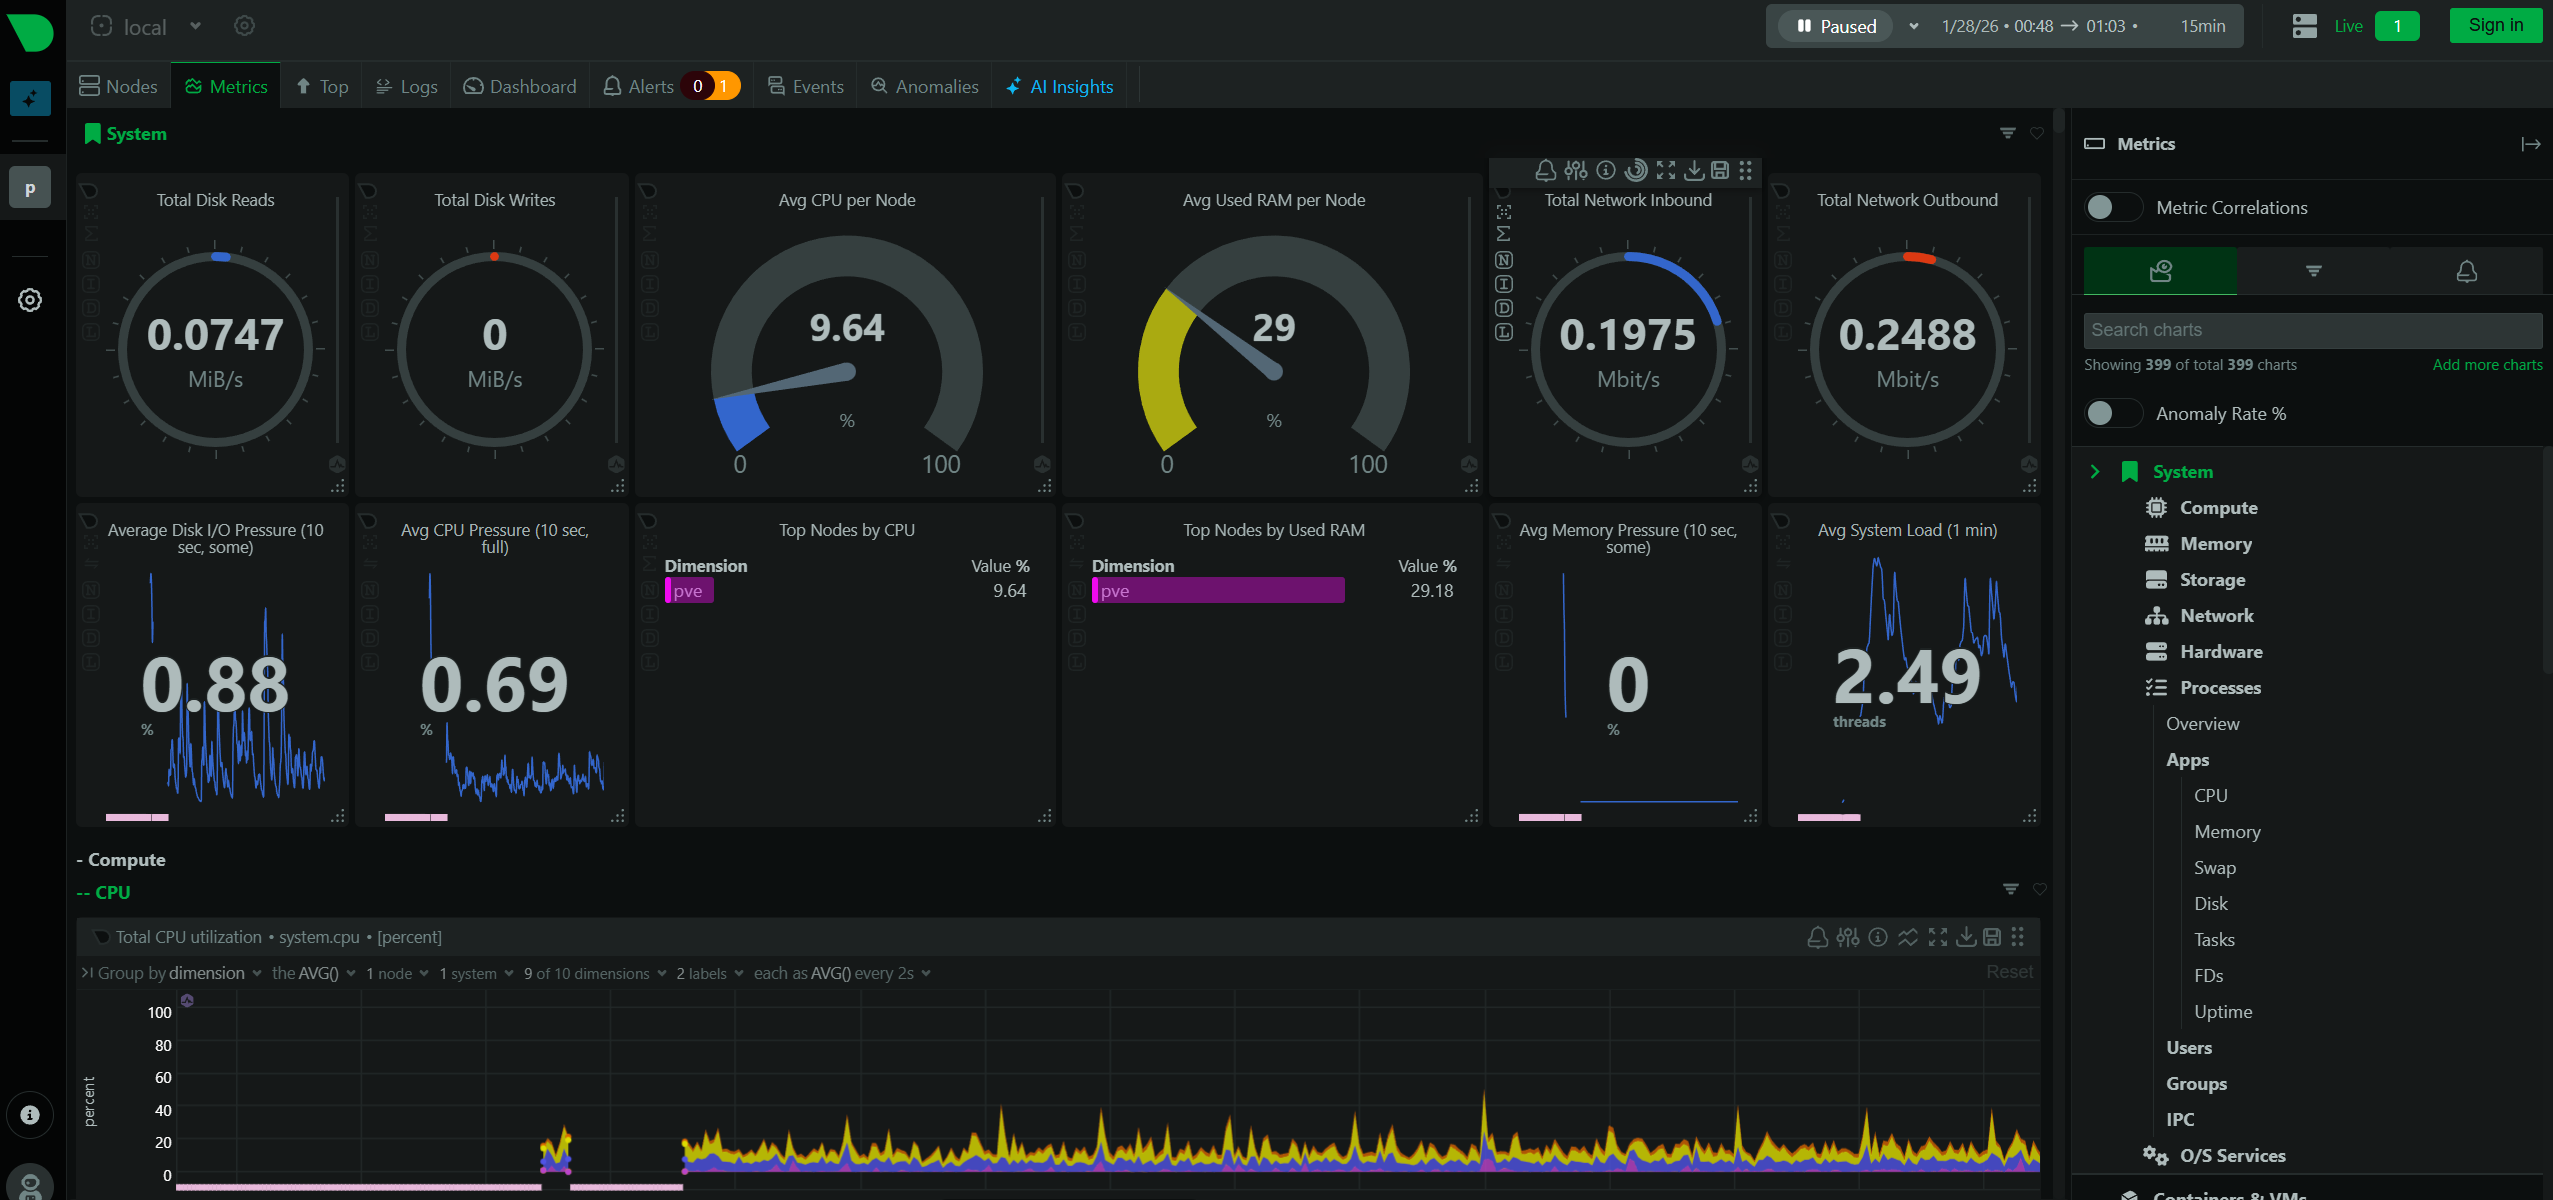
Task: Click the fullscreen icon on Total CPU utilization chart
Action: tap(1938, 937)
